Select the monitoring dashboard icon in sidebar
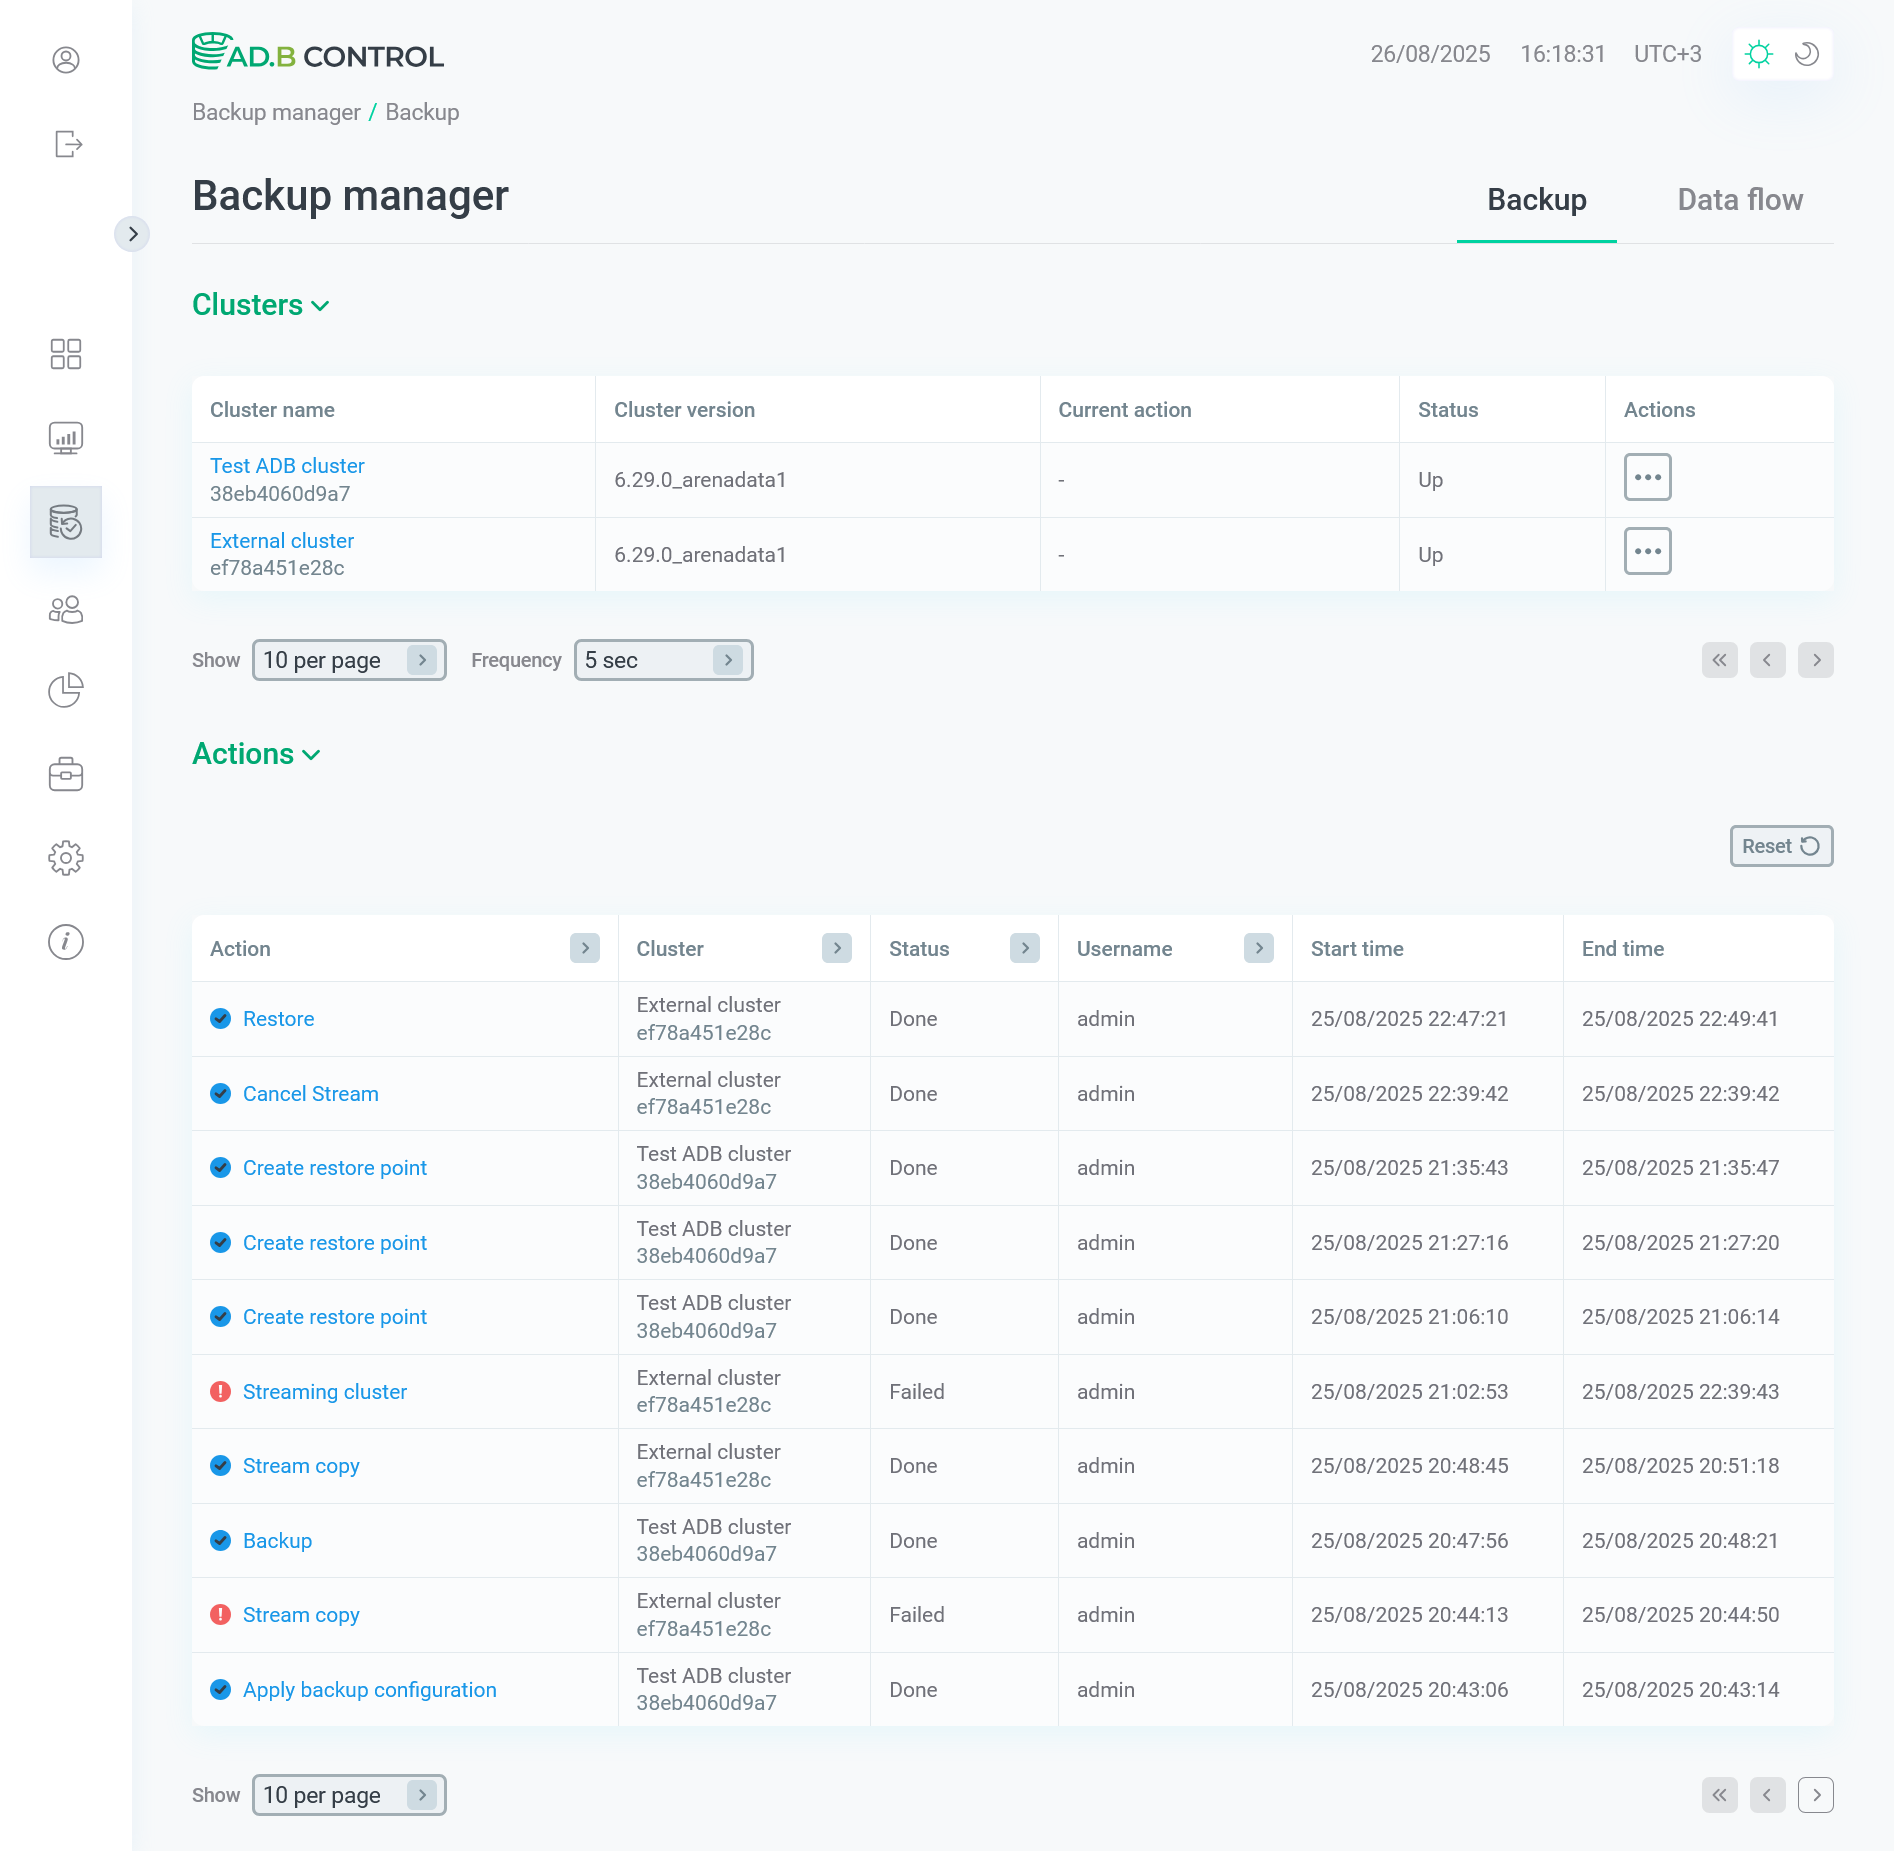 pyautogui.click(x=66, y=438)
